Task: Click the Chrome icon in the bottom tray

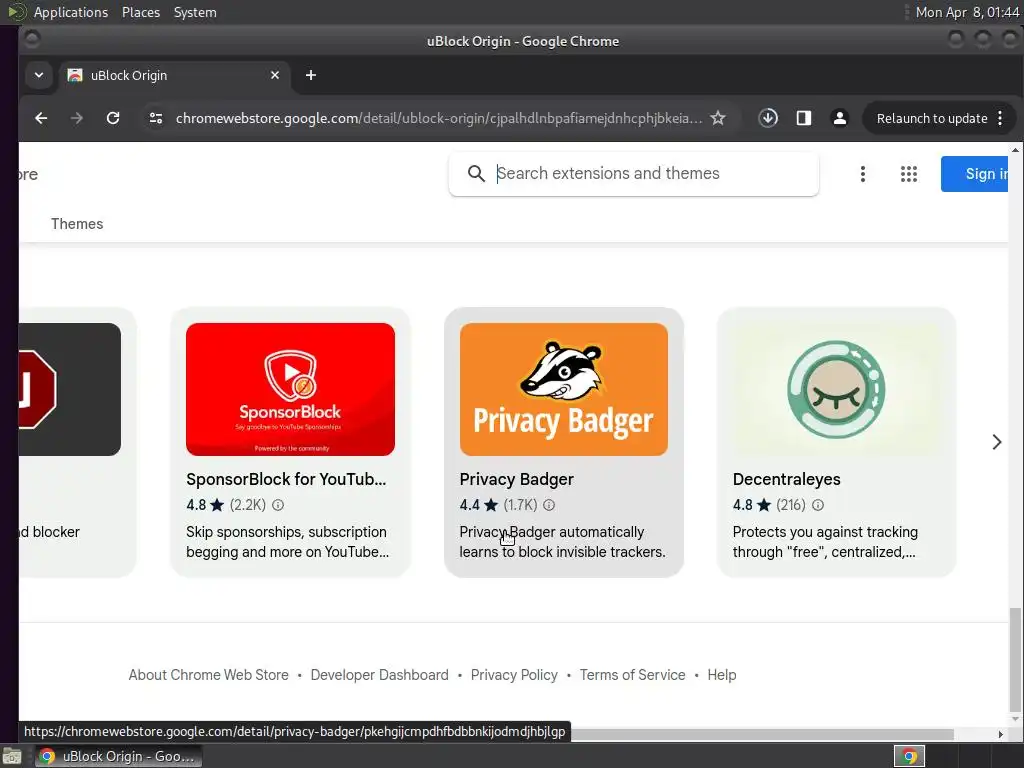Action: point(909,757)
